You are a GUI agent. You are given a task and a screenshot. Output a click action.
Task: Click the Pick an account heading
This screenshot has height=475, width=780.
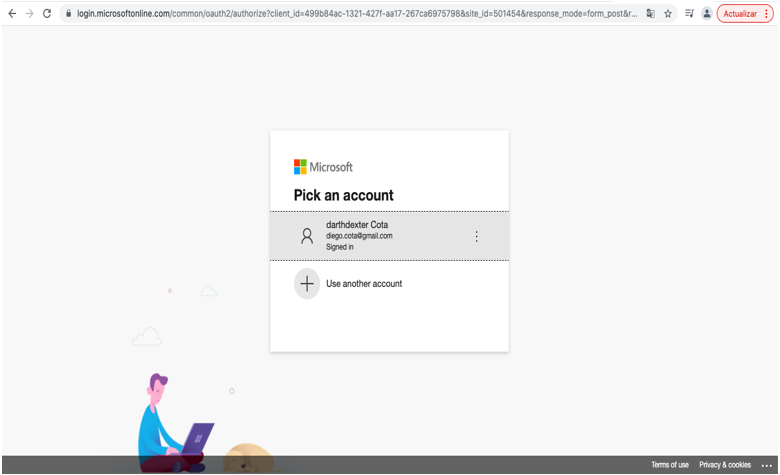coord(343,195)
